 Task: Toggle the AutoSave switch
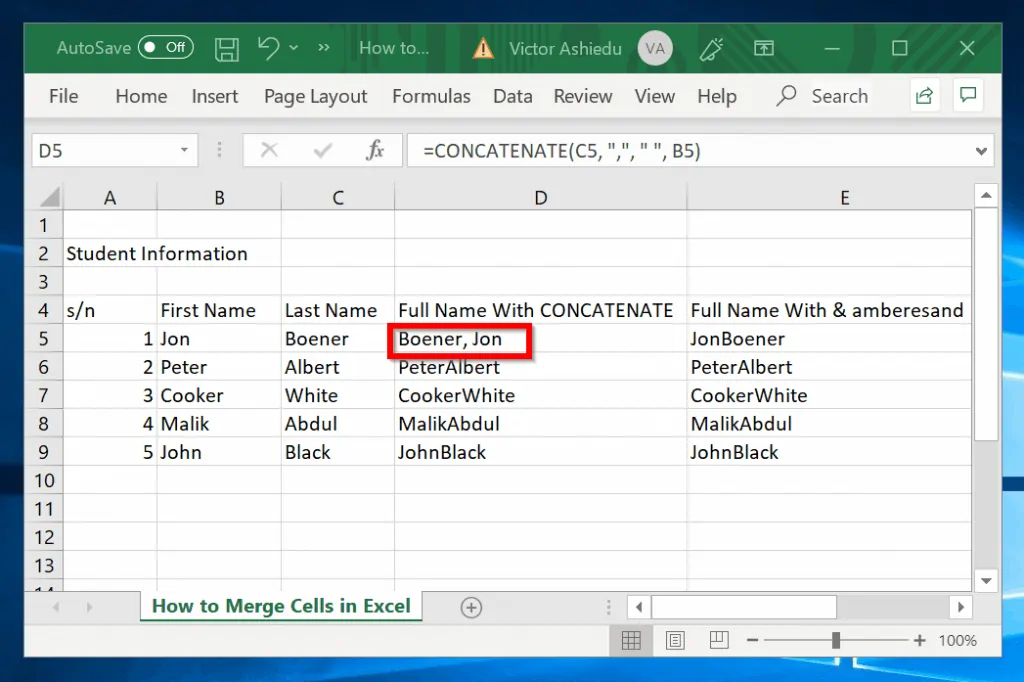pyautogui.click(x=165, y=47)
